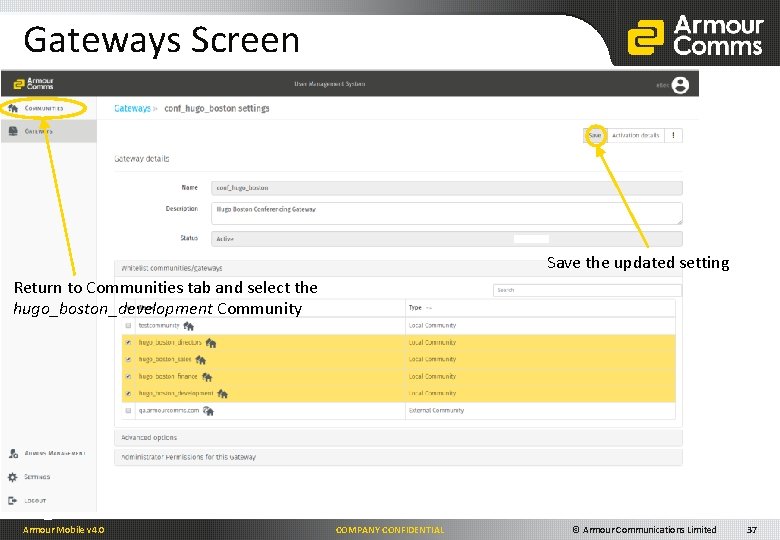Image resolution: width=780 pixels, height=540 pixels.
Task: Select the testcommunity row name
Action: [x=159, y=325]
